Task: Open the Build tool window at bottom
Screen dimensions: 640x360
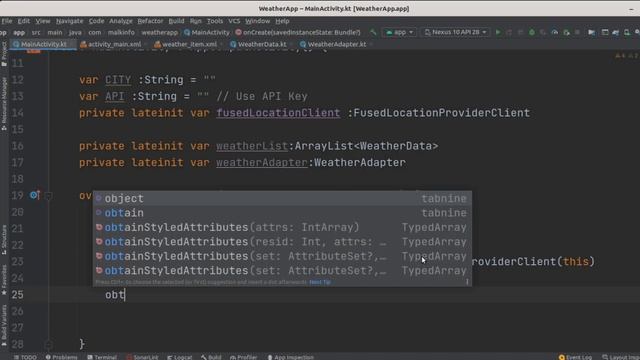Action: coord(211,357)
